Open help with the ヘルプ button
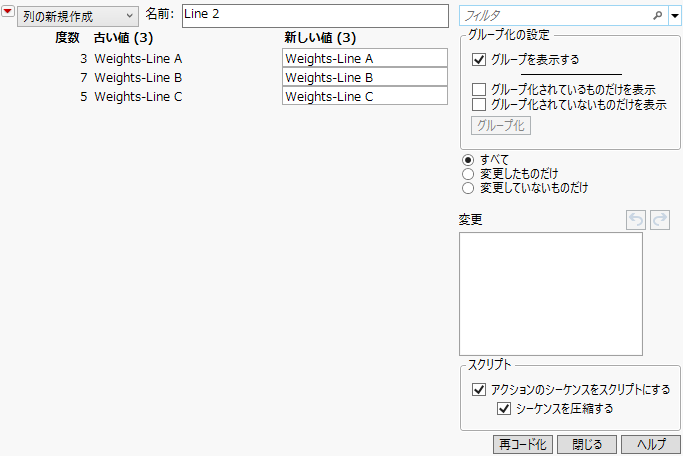Image resolution: width=683 pixels, height=456 pixels. pyautogui.click(x=650, y=445)
